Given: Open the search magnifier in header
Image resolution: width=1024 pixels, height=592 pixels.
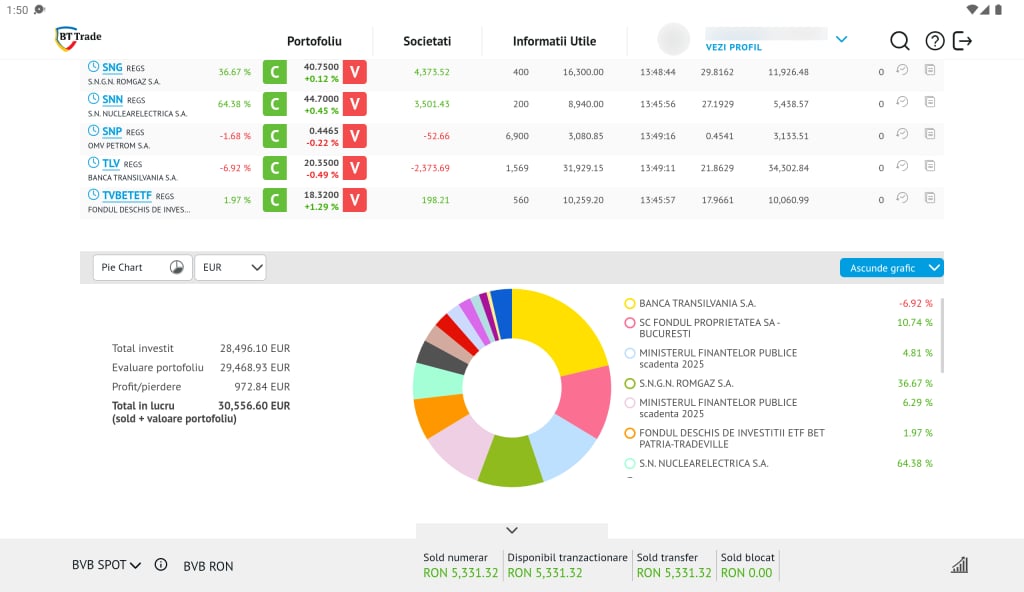Looking at the screenshot, I should 899,41.
